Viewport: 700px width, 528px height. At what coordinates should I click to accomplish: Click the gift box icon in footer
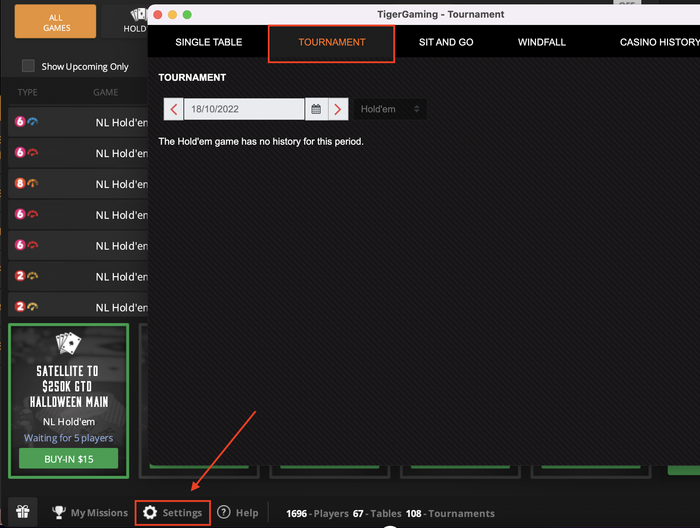click(x=23, y=511)
